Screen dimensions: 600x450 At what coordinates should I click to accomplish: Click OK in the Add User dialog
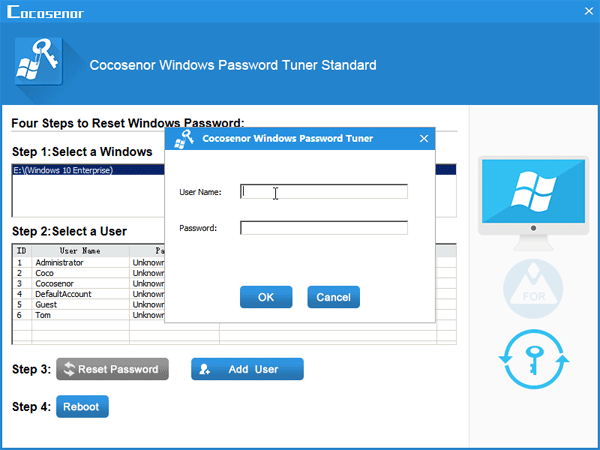[x=266, y=297]
